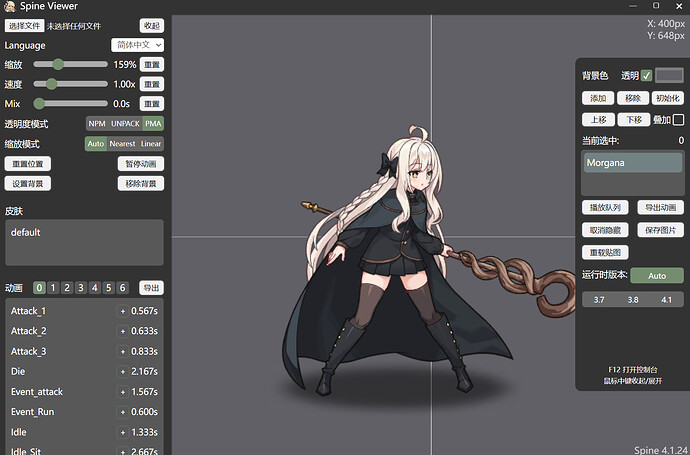Select Morgana in the skeleton list
The image size is (690, 455).
click(x=633, y=163)
